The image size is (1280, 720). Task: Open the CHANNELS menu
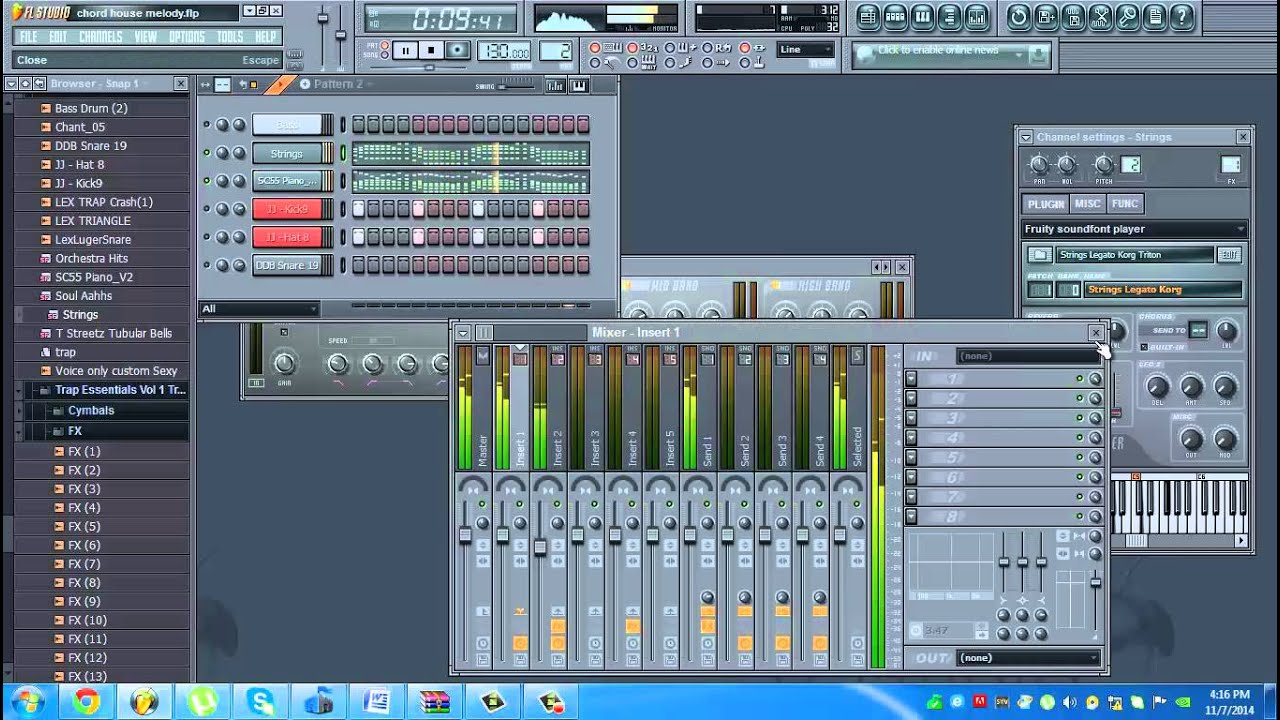point(100,37)
